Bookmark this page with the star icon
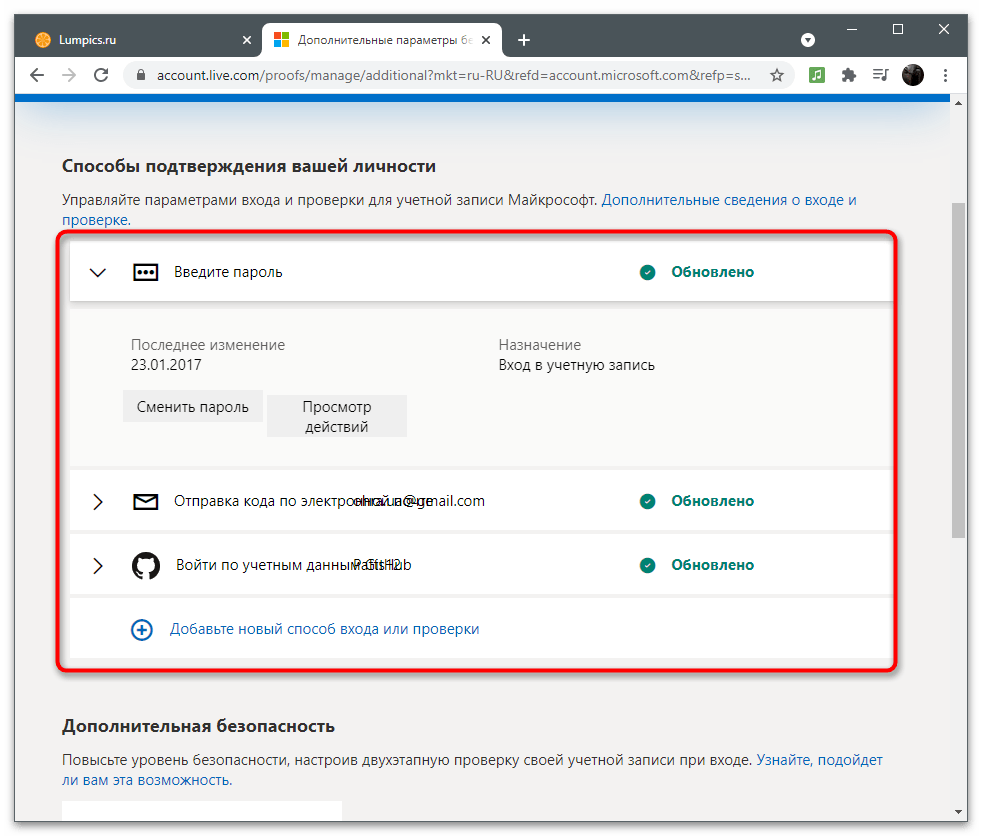 [777, 75]
